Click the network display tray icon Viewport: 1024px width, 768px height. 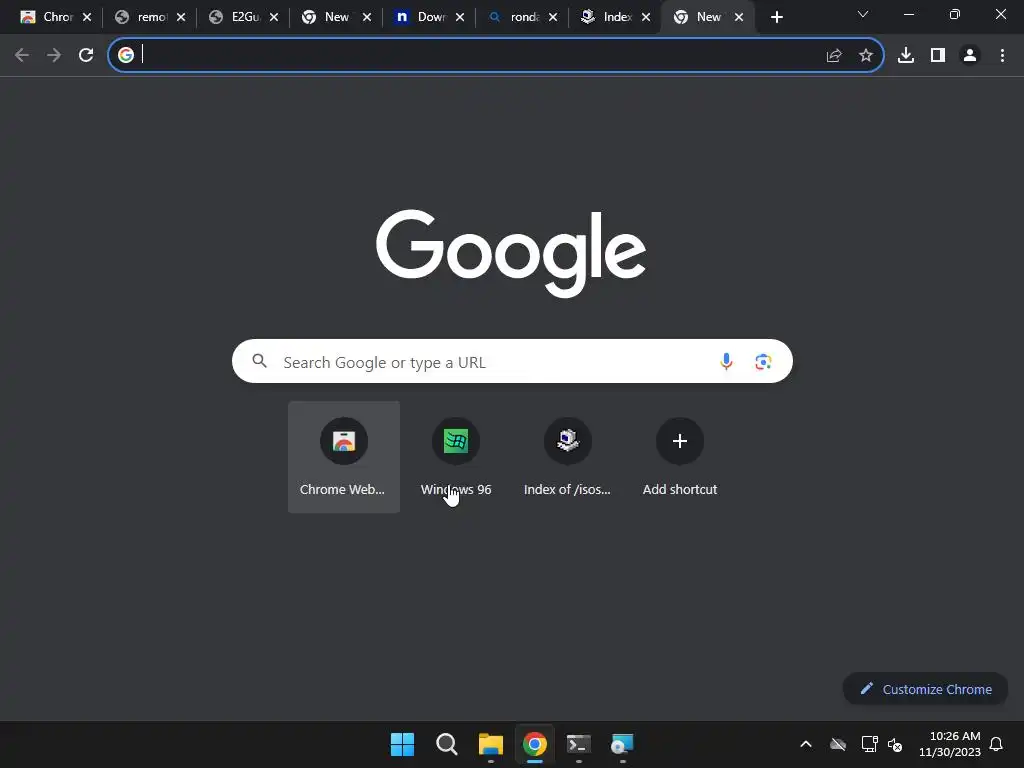[869, 744]
